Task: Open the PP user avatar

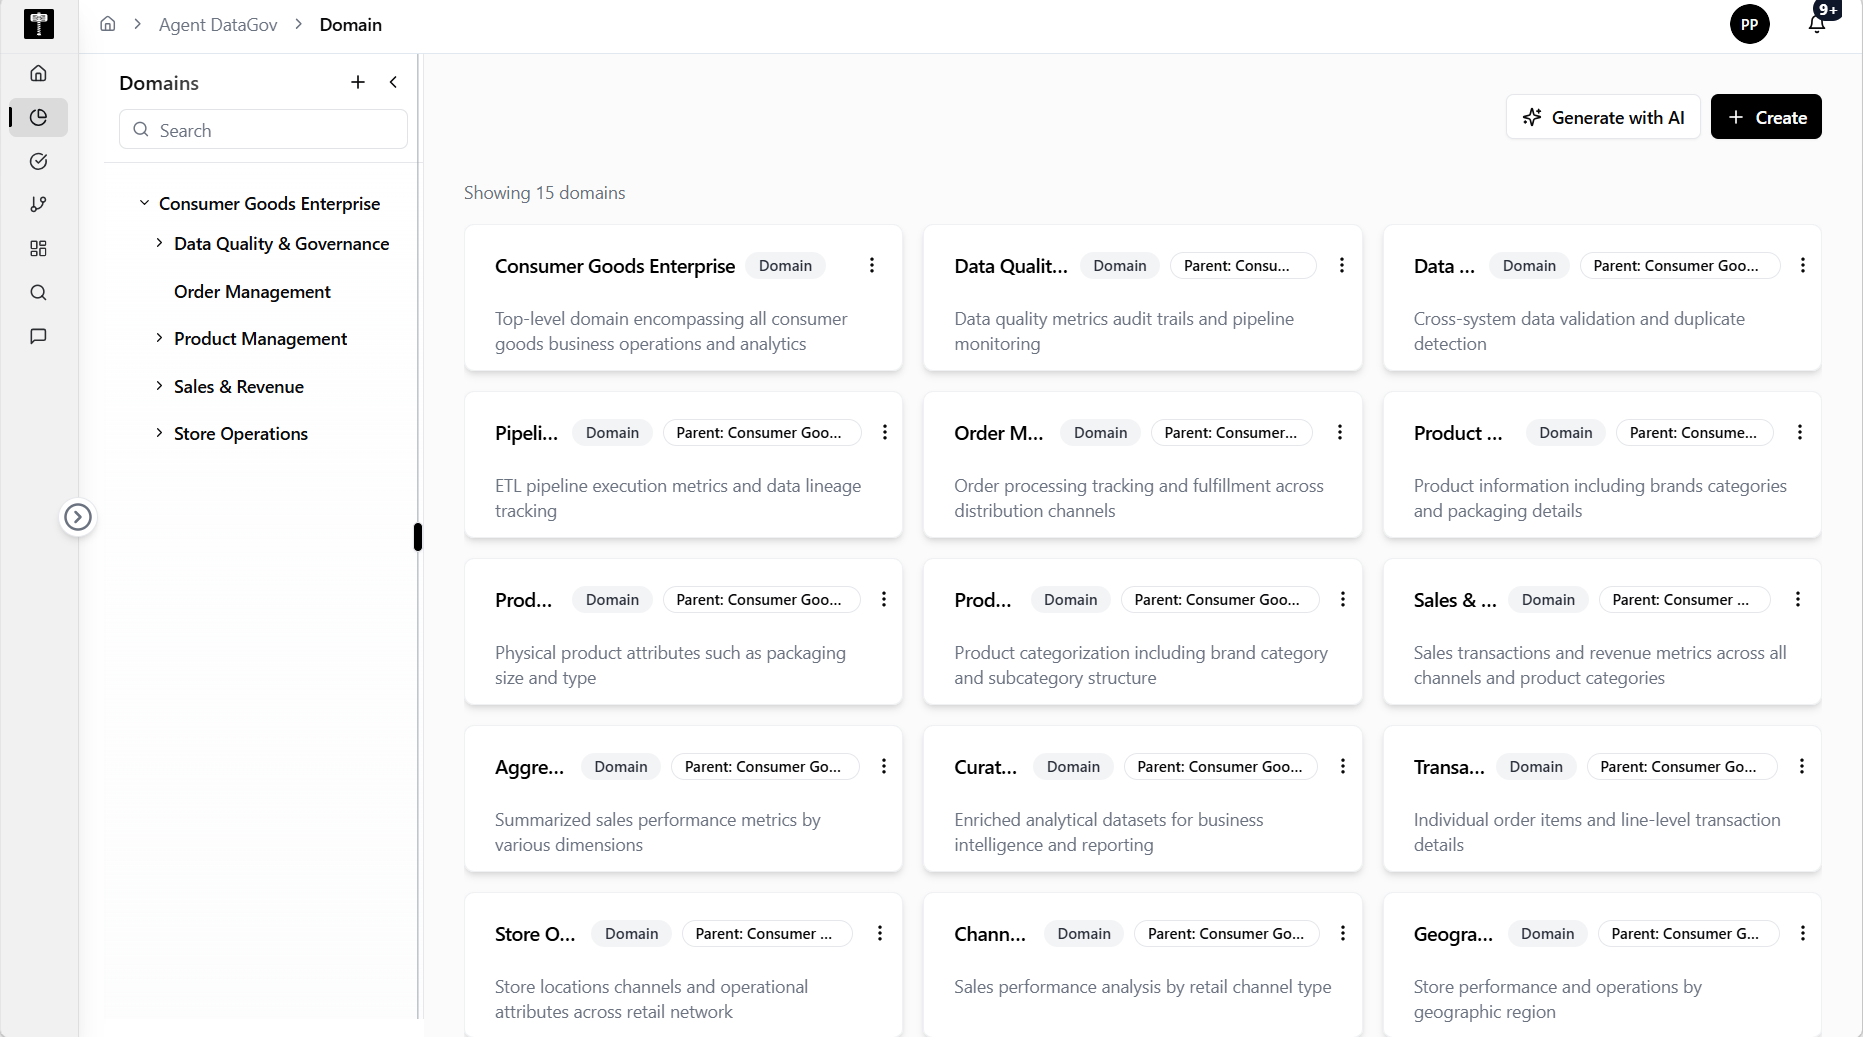Action: coord(1749,24)
